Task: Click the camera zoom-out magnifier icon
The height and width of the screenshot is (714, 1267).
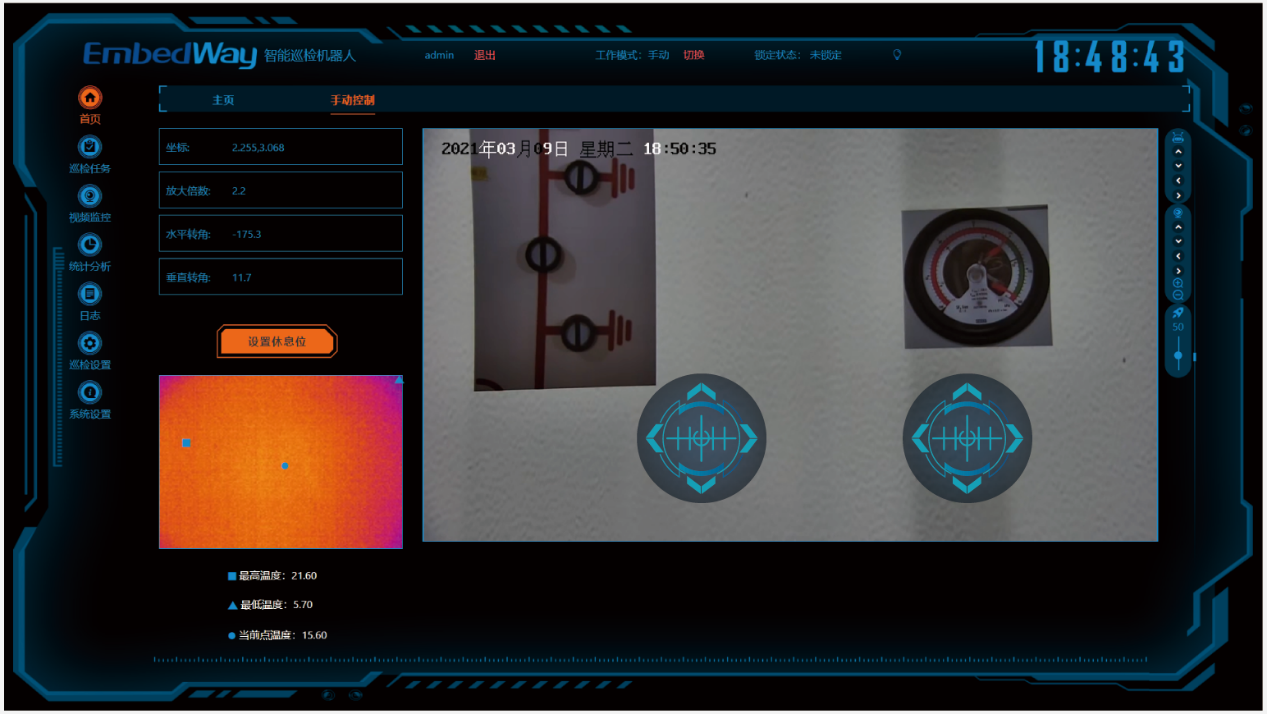Action: [x=1178, y=295]
